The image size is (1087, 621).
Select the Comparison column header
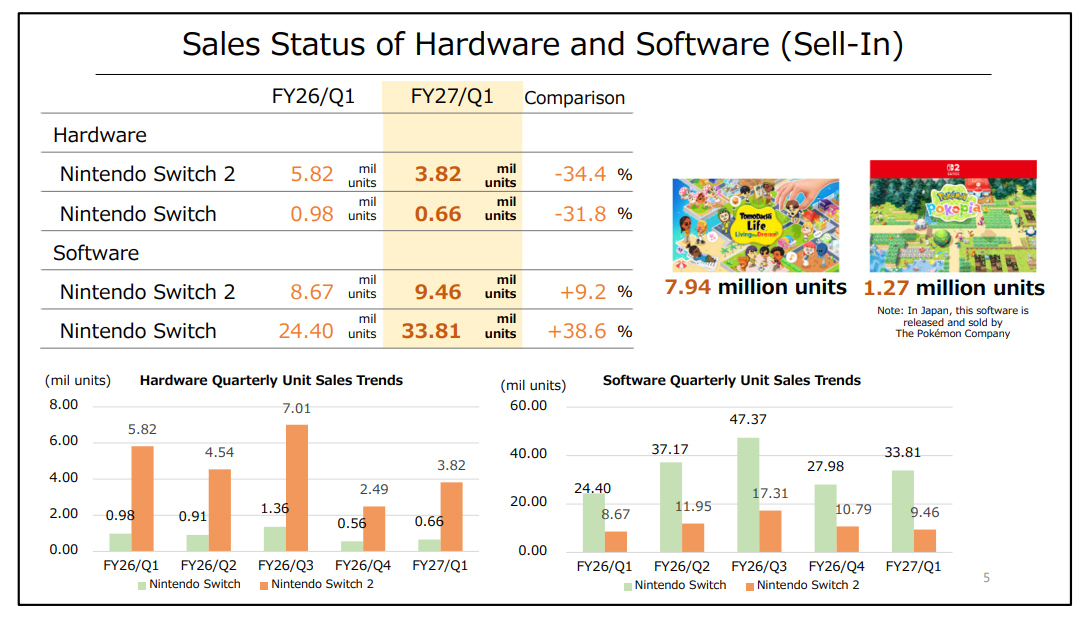point(575,98)
